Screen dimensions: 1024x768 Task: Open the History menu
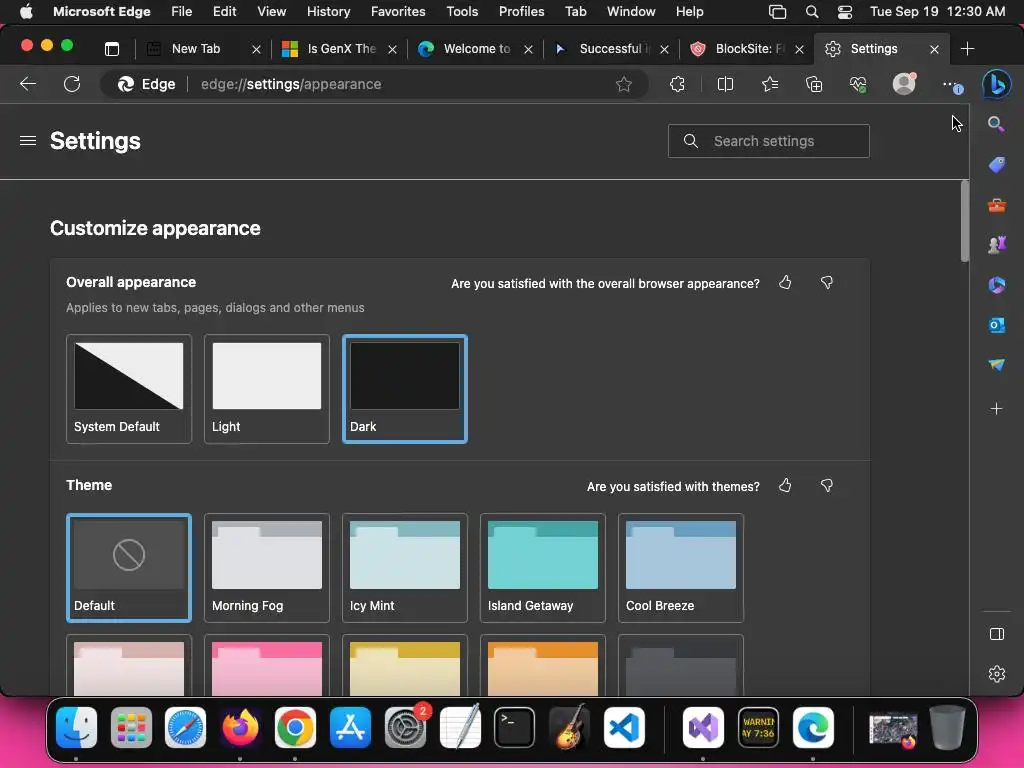pyautogui.click(x=328, y=12)
